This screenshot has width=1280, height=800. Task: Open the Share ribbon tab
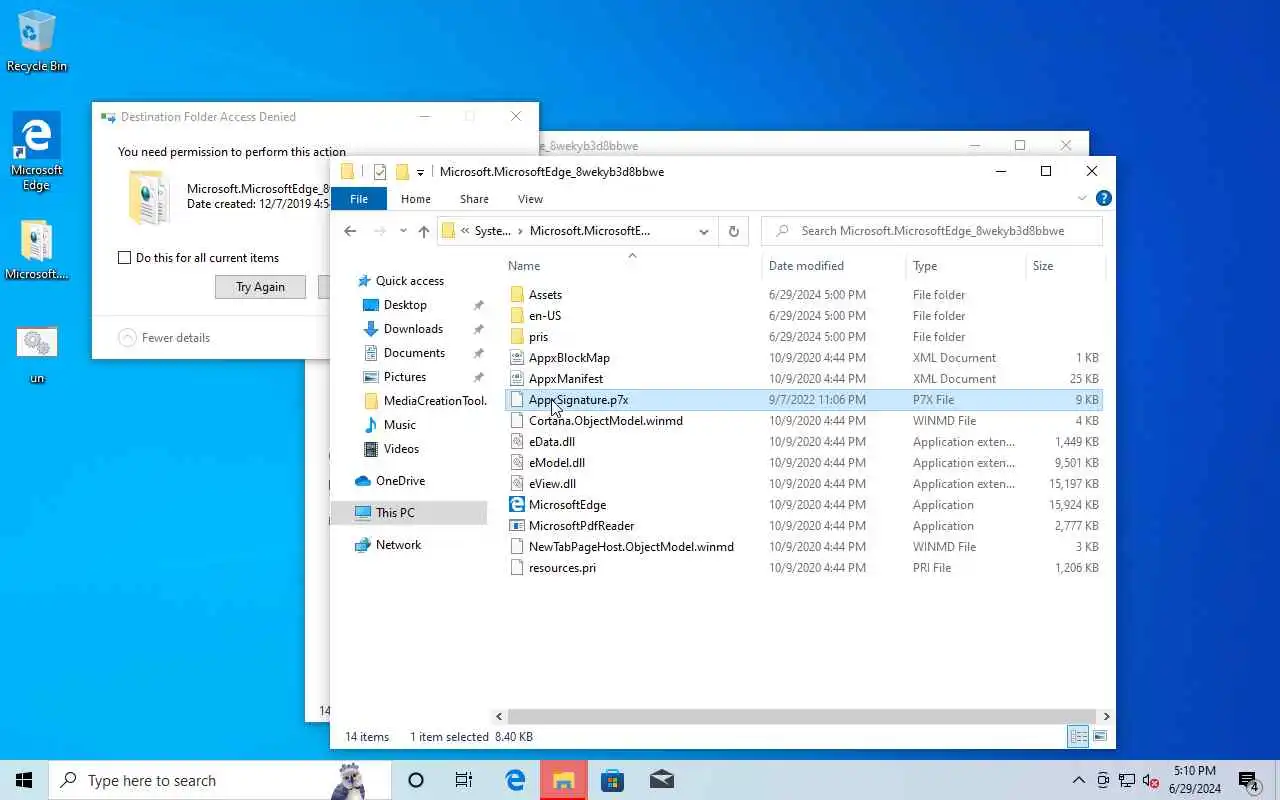474,199
